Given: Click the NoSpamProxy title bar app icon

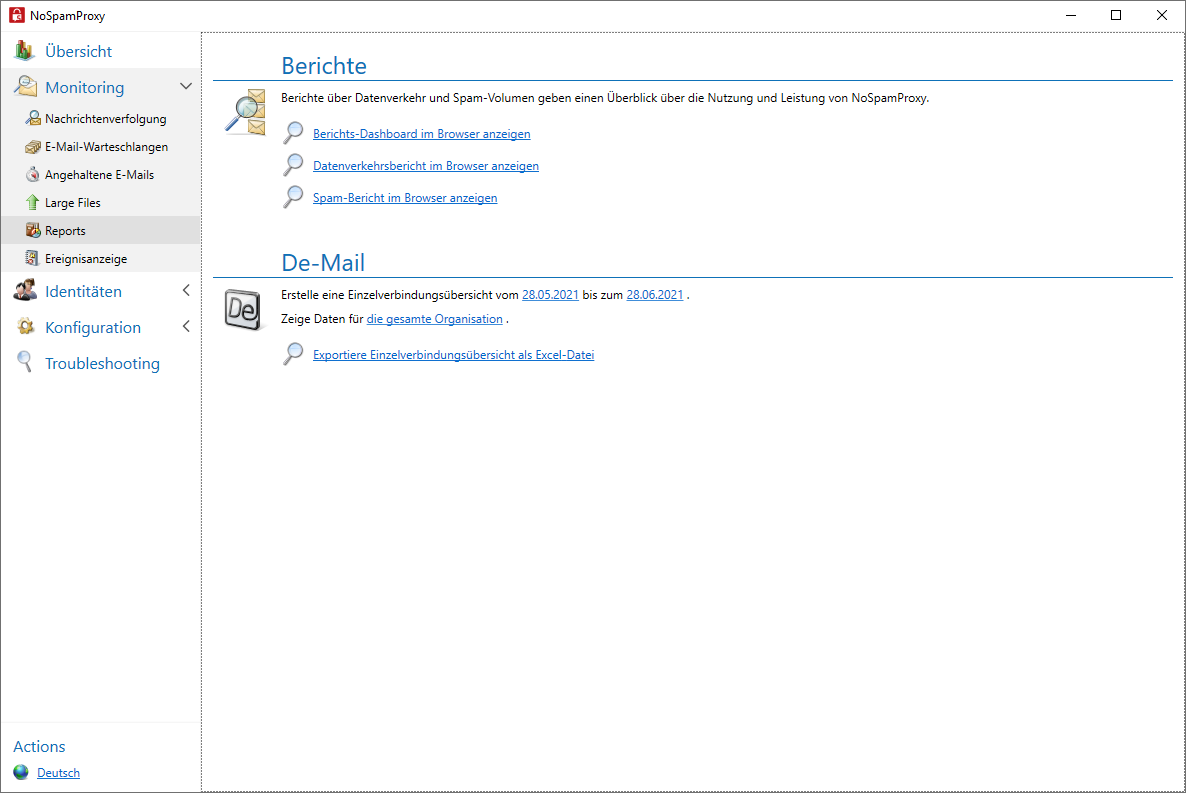Looking at the screenshot, I should (x=17, y=15).
